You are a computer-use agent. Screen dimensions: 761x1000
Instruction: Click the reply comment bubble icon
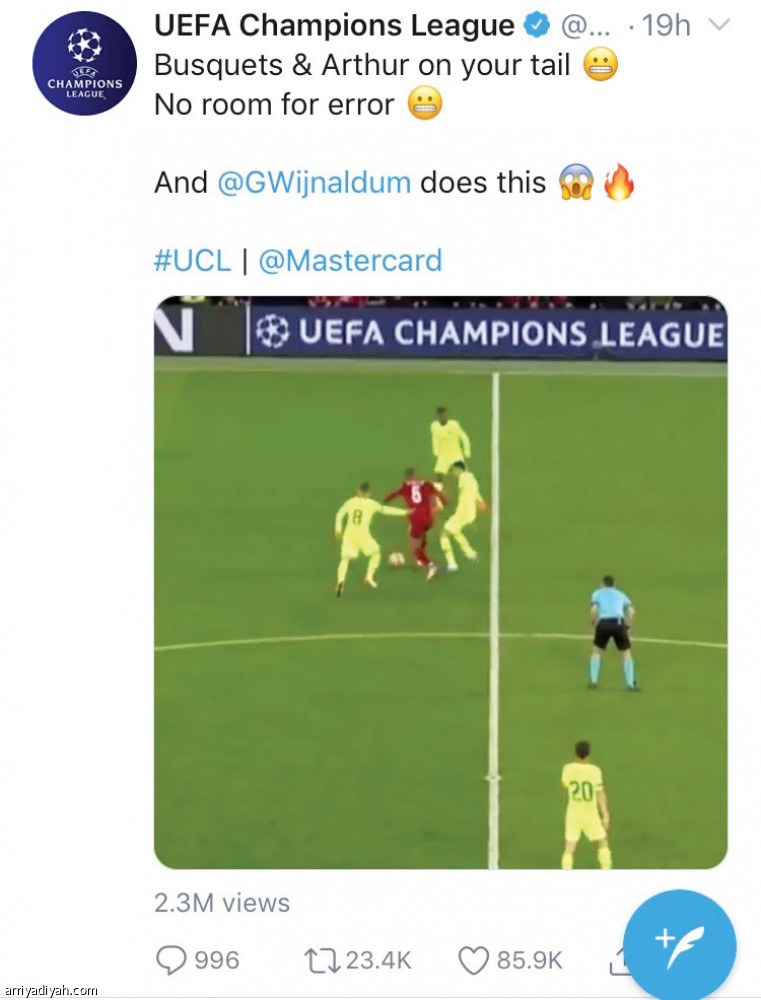click(x=171, y=960)
